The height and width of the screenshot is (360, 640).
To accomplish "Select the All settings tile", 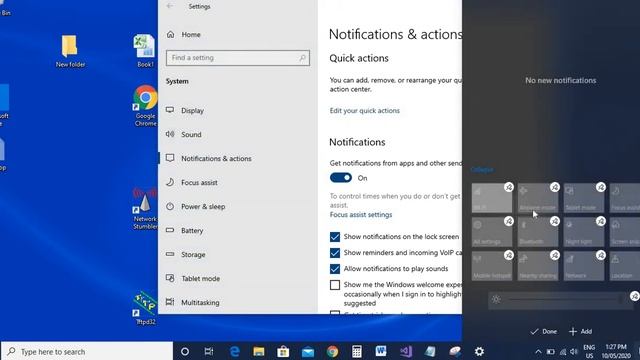I will [x=492, y=232].
